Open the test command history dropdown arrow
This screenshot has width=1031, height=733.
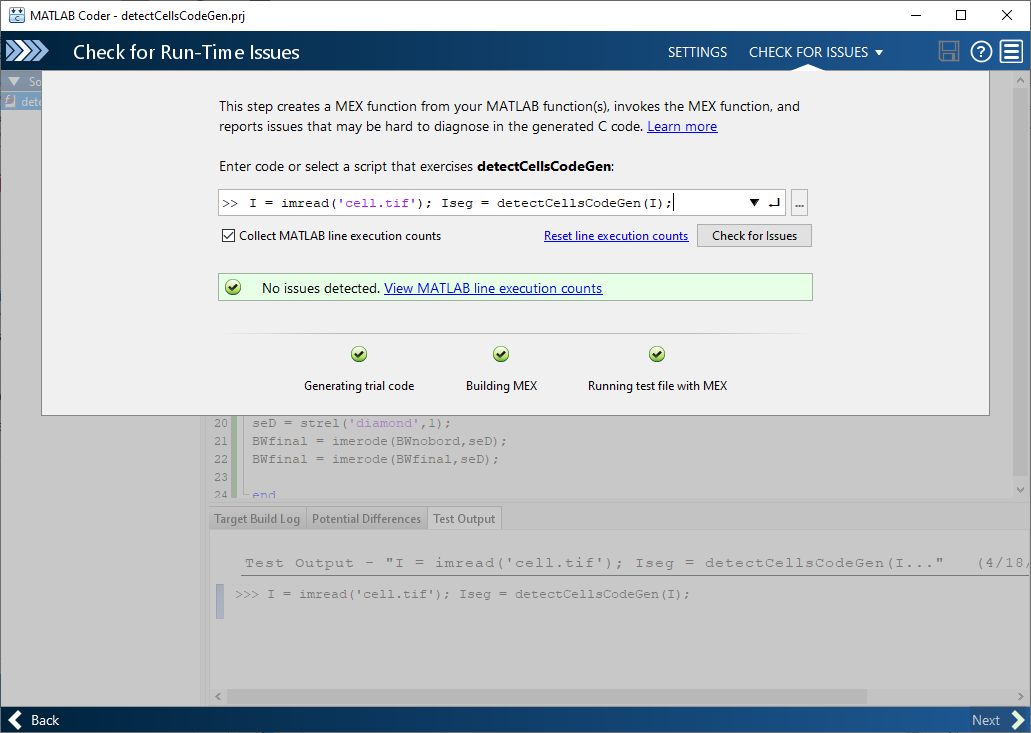[754, 202]
